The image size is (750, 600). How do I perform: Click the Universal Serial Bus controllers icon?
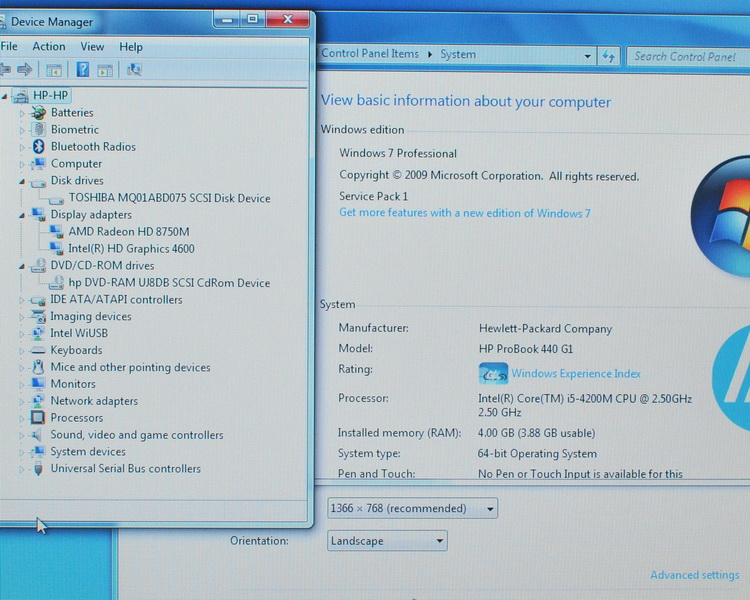[x=38, y=468]
